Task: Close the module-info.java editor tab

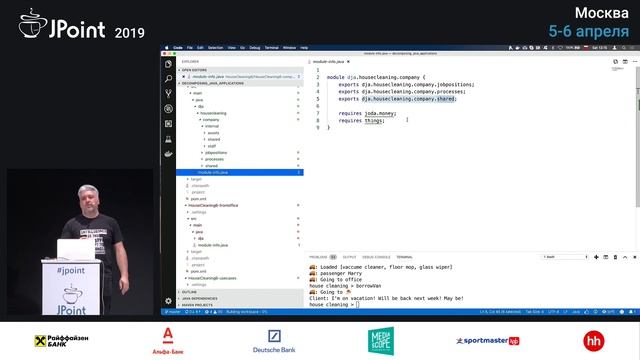Action: (x=348, y=62)
